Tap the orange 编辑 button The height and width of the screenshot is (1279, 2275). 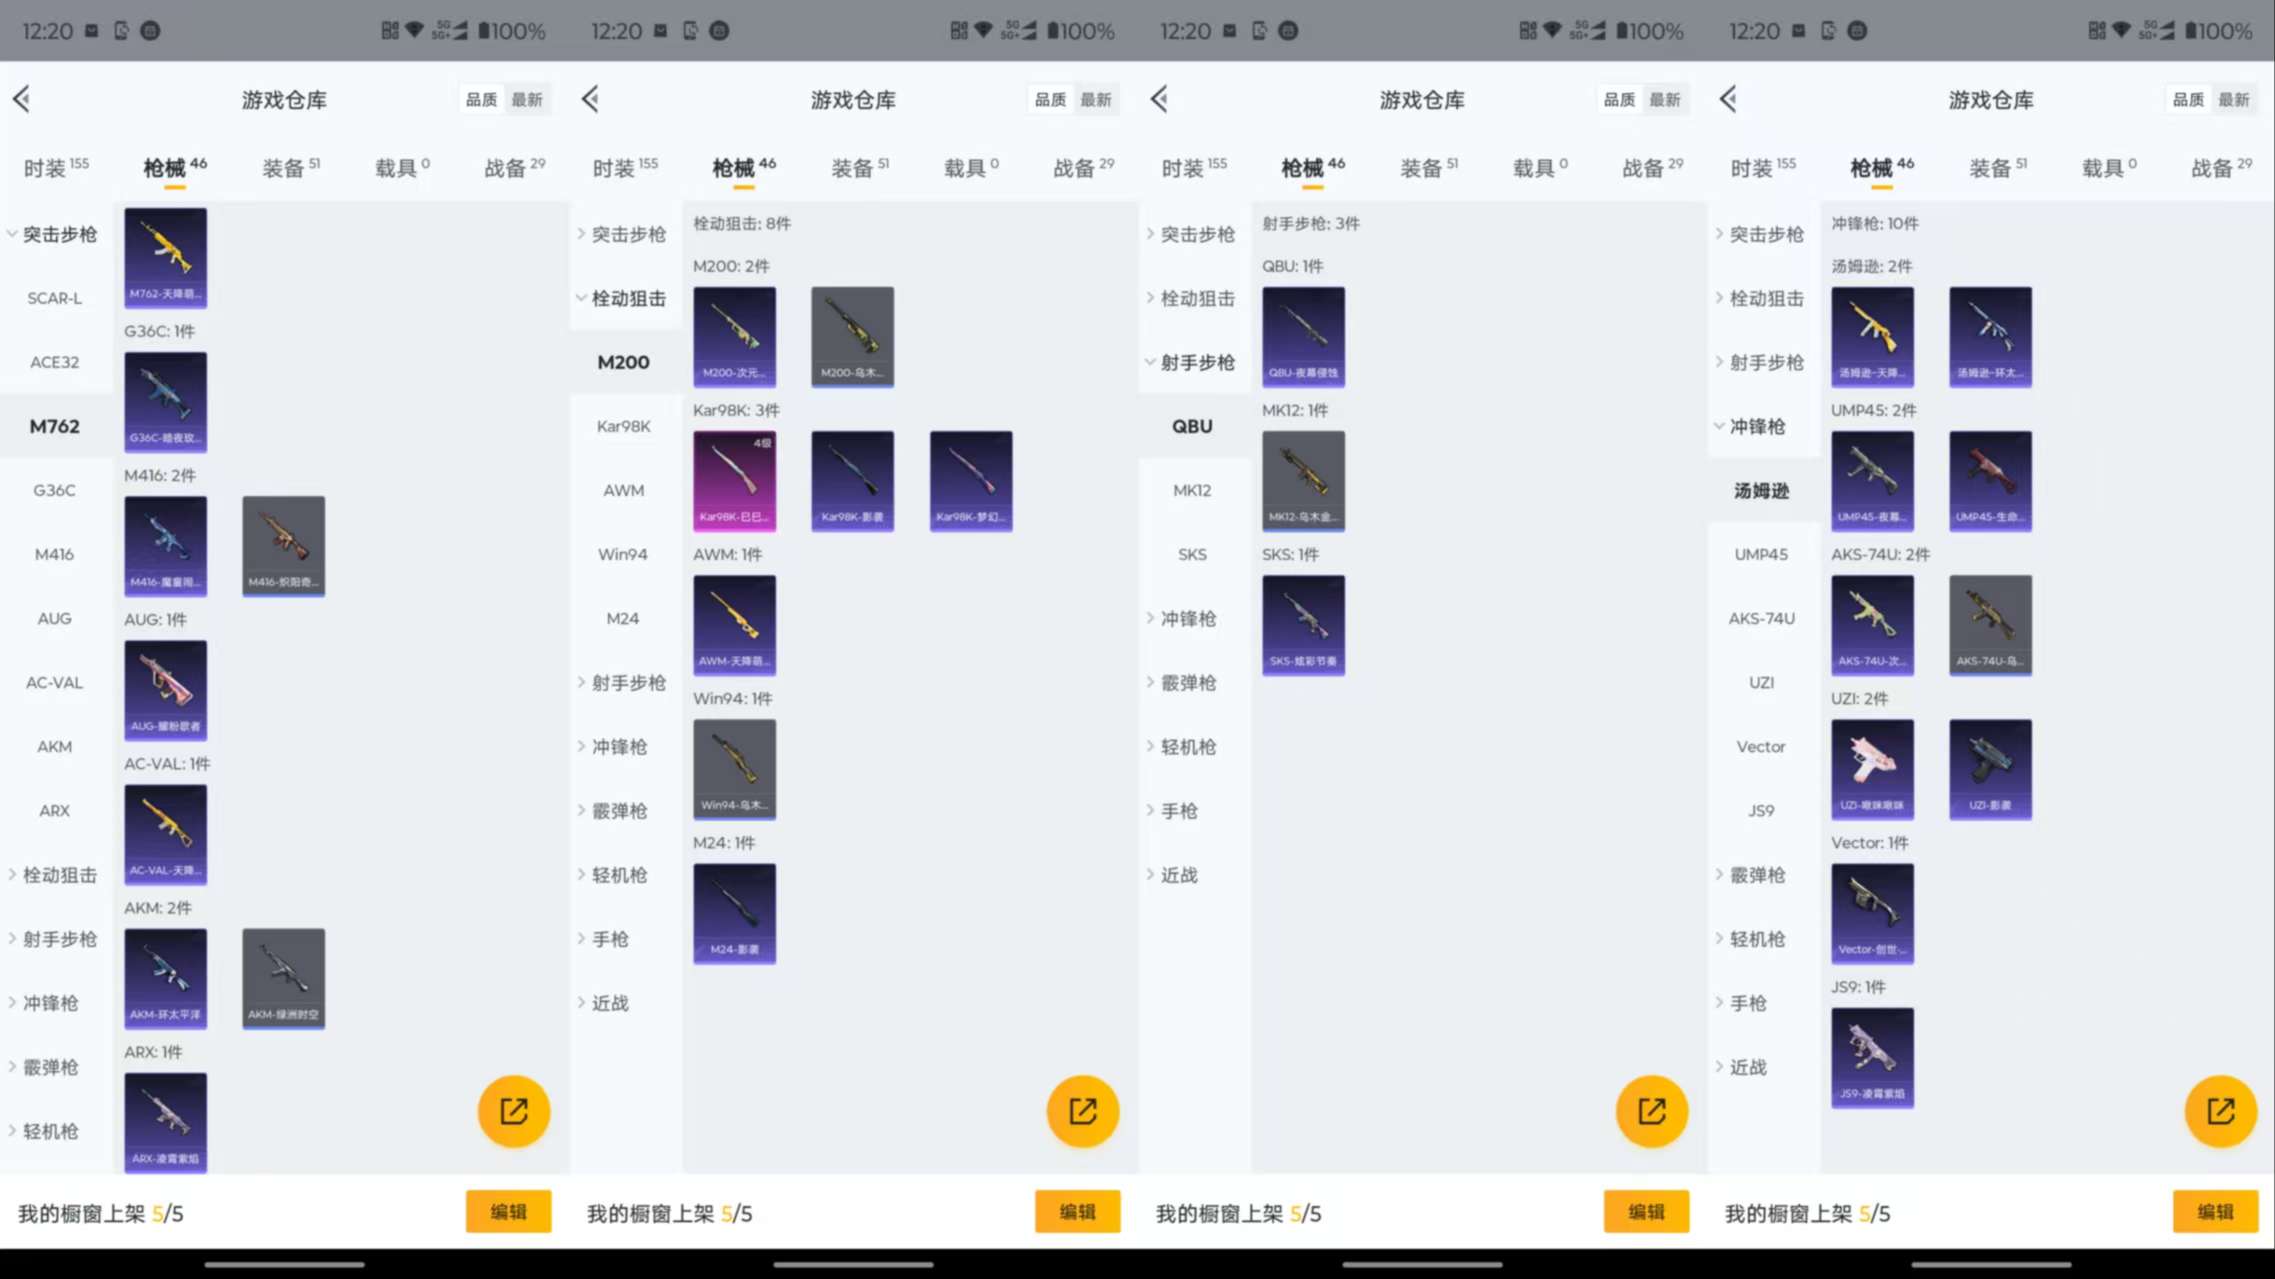click(508, 1211)
